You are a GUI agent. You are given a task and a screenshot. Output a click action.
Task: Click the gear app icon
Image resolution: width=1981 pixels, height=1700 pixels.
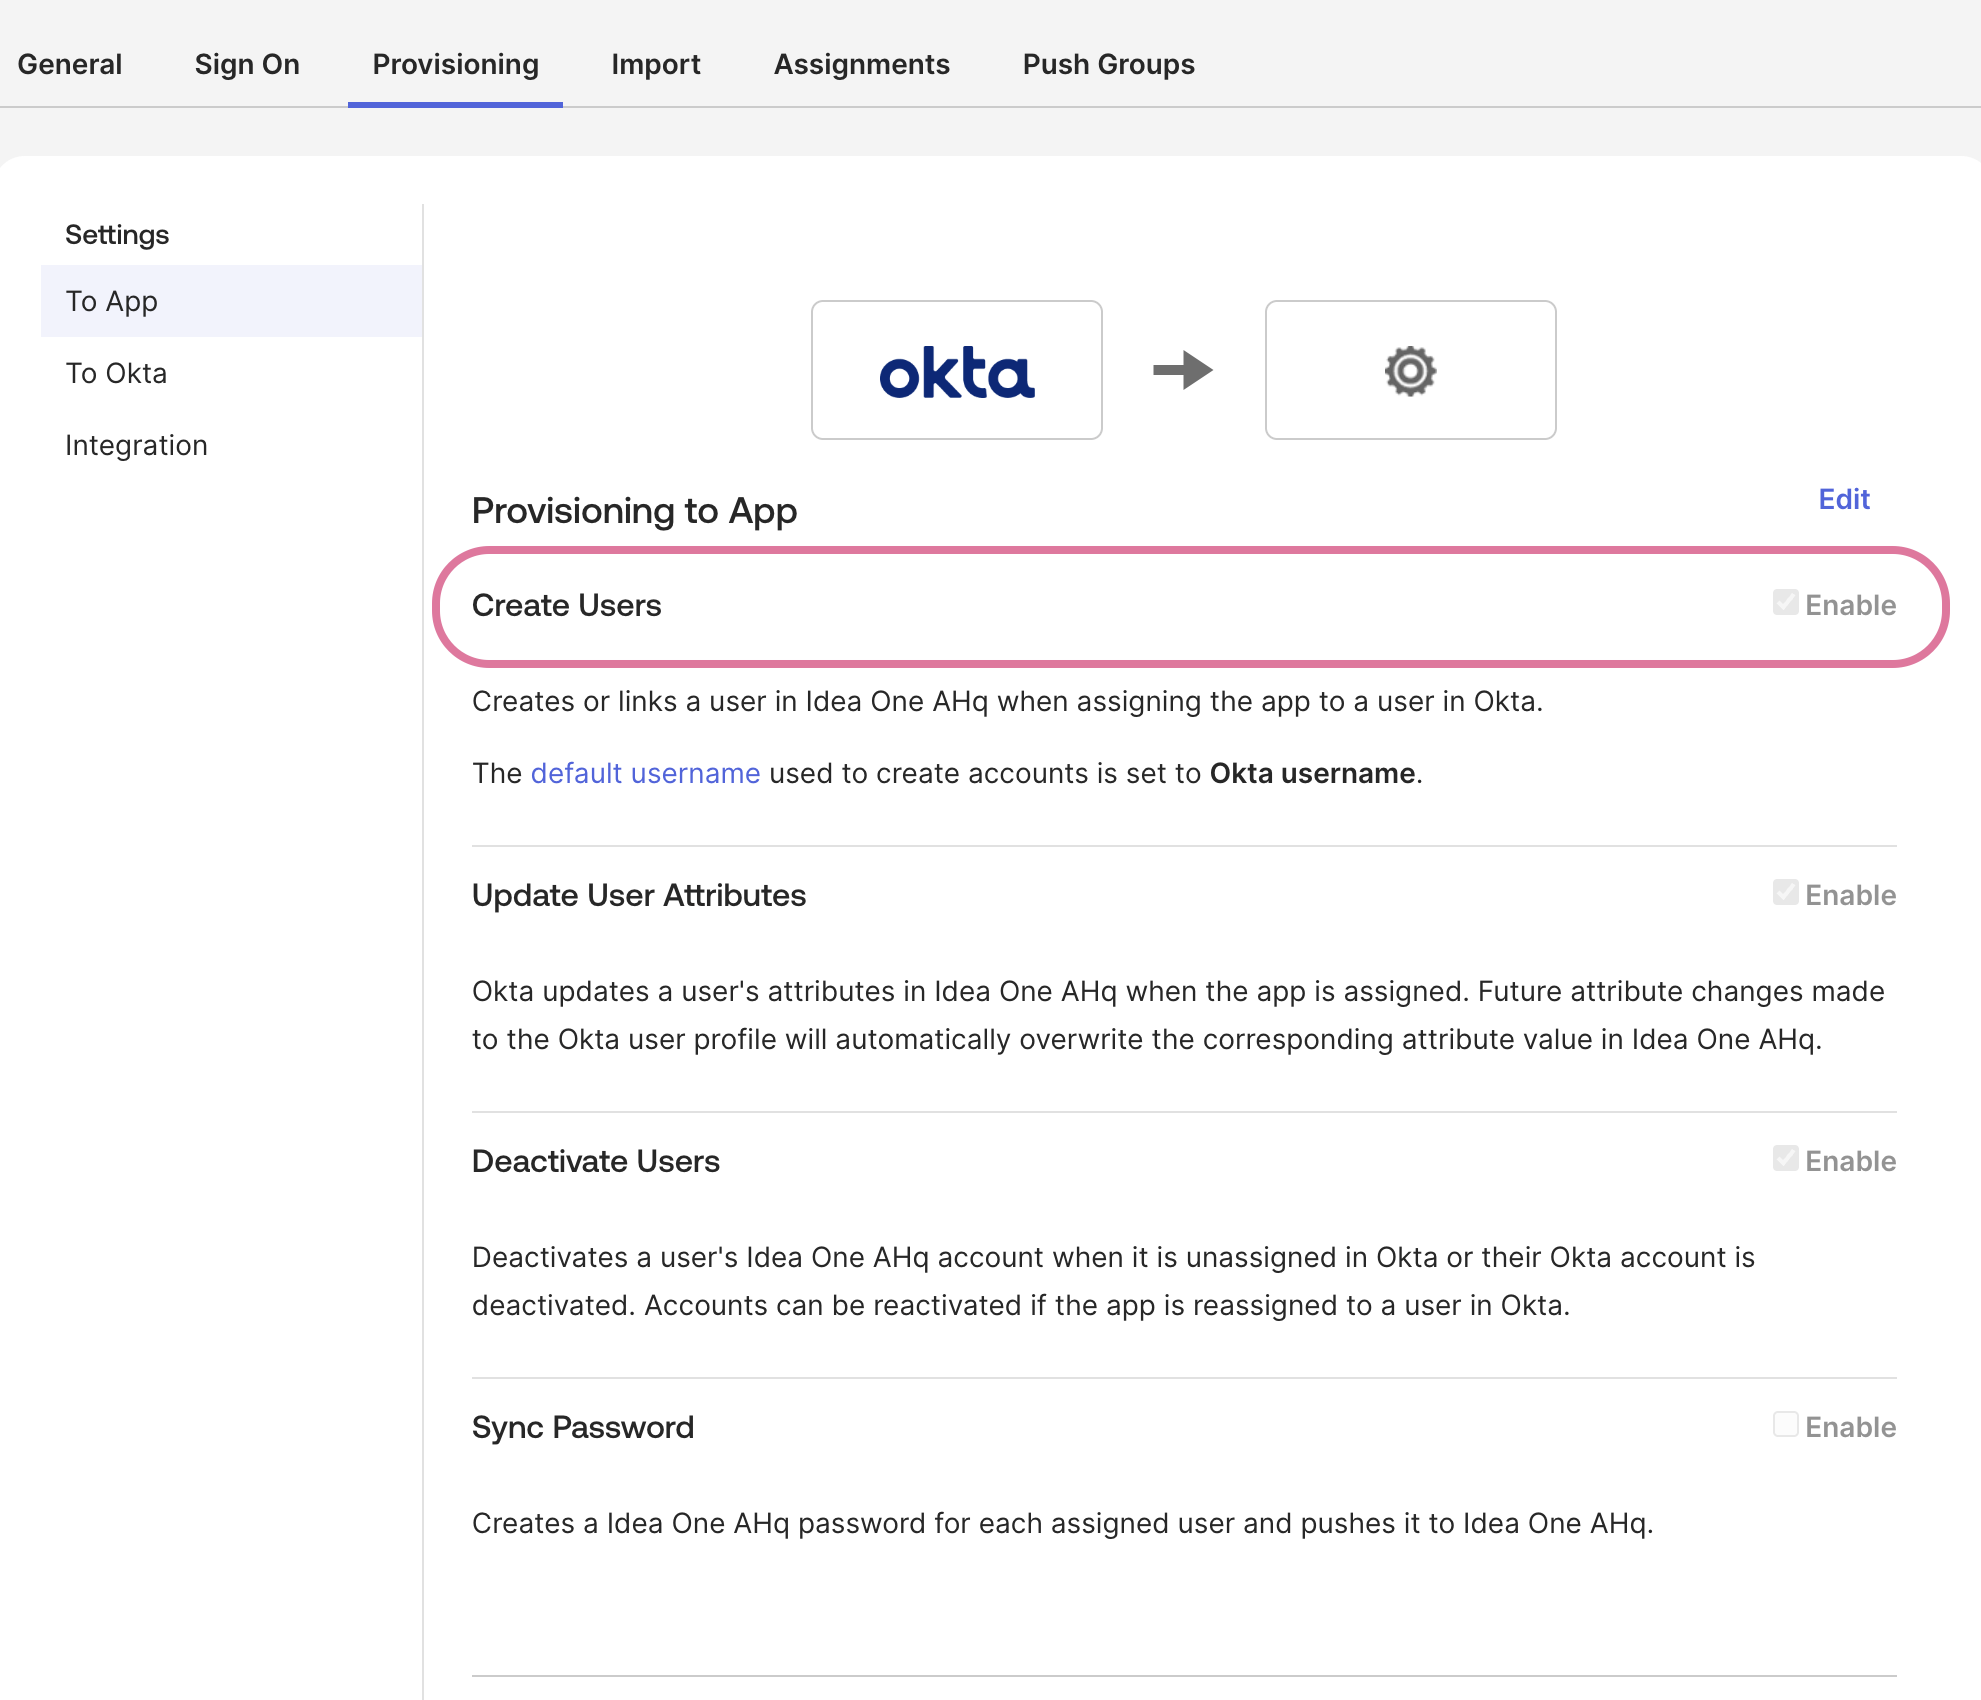1410,370
